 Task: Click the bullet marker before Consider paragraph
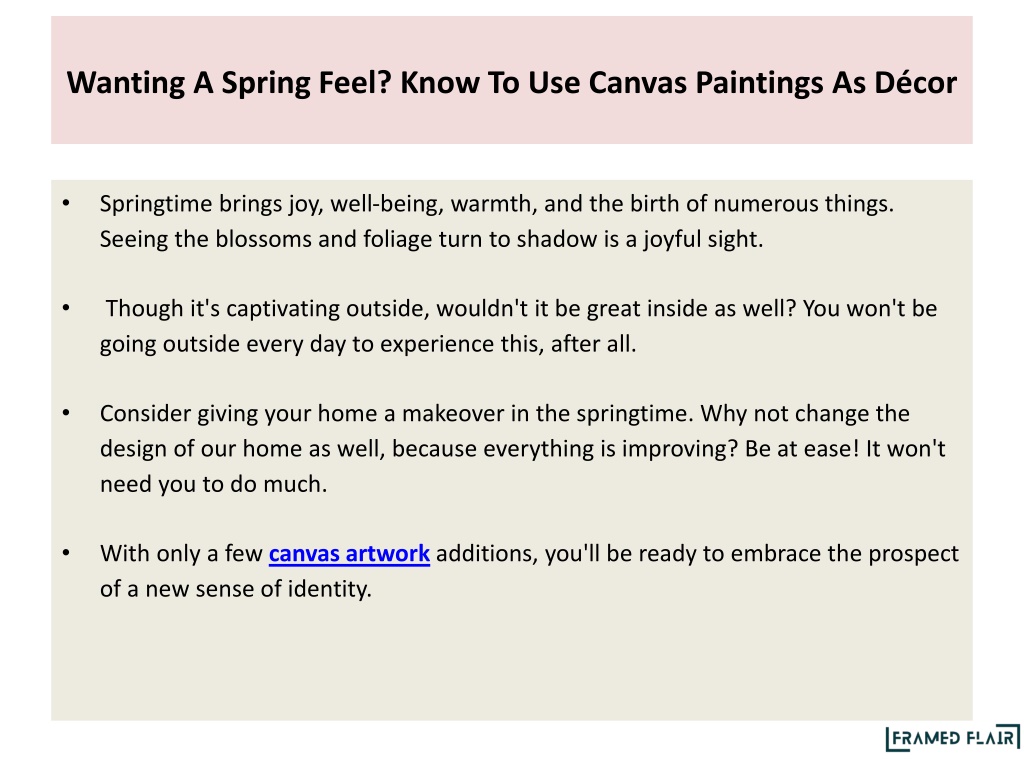click(66, 413)
